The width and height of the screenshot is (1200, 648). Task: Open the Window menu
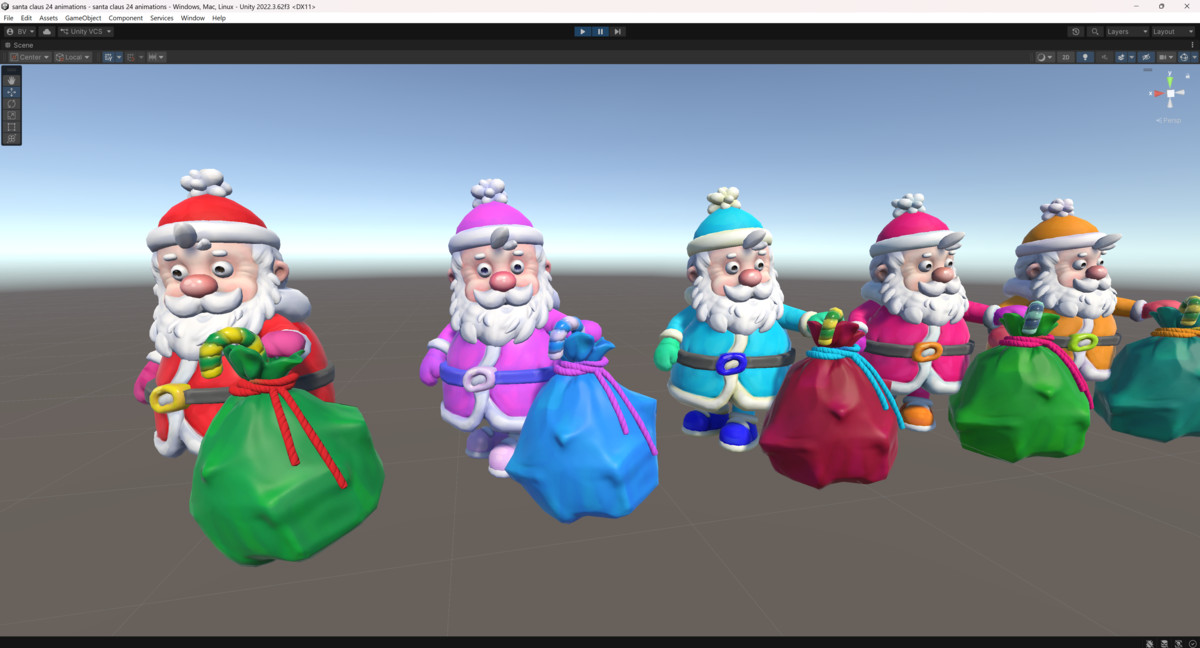coord(193,18)
